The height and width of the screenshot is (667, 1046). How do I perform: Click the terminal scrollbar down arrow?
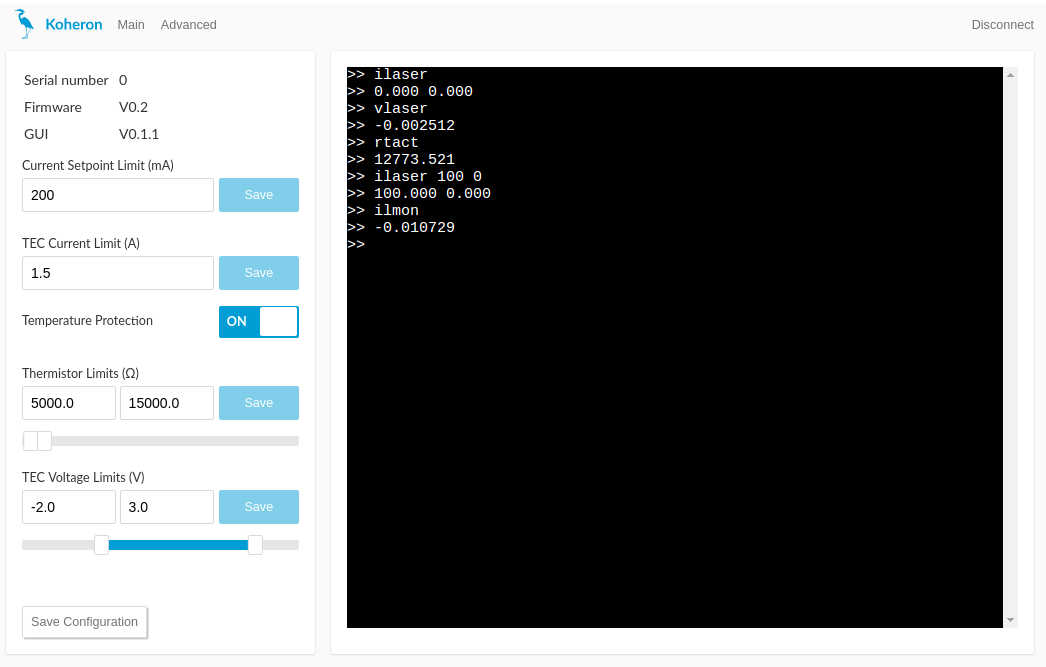point(1010,620)
